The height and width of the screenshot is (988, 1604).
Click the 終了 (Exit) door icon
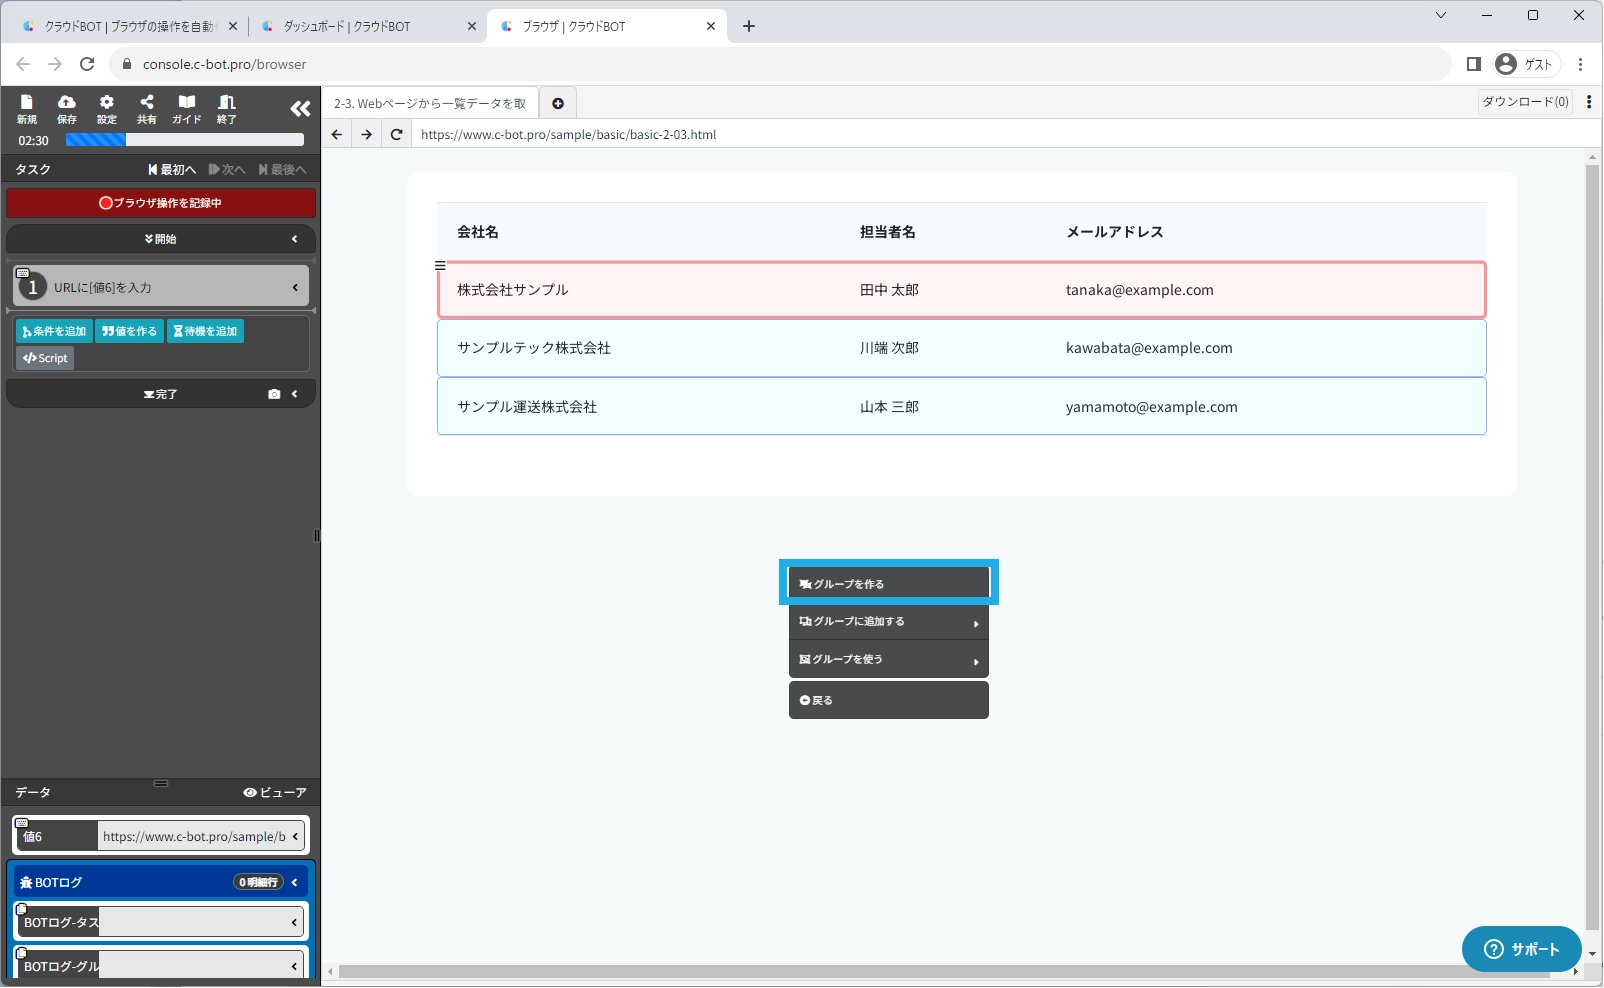pos(227,108)
